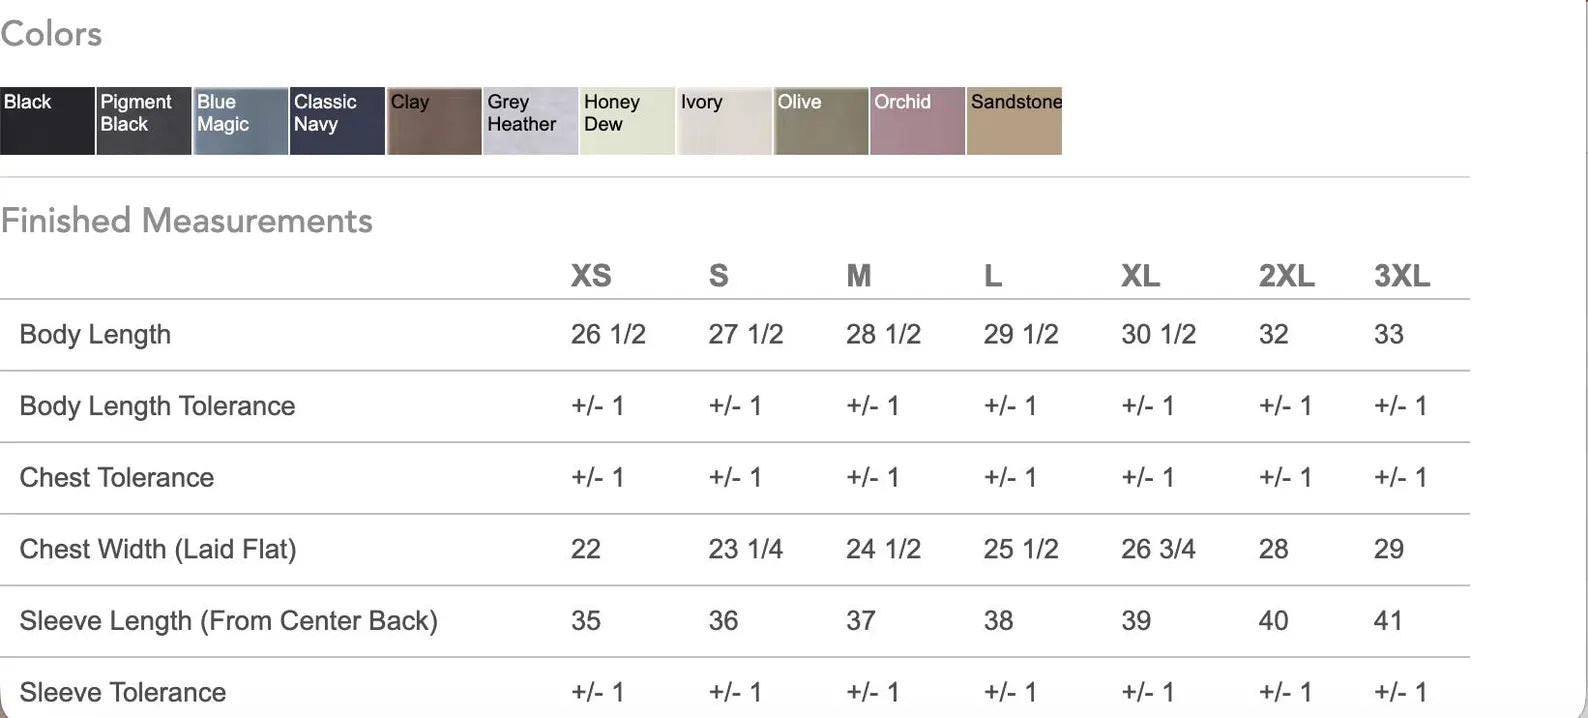Click the Colors section heading
Screen dimensions: 1588x718
tap(51, 34)
